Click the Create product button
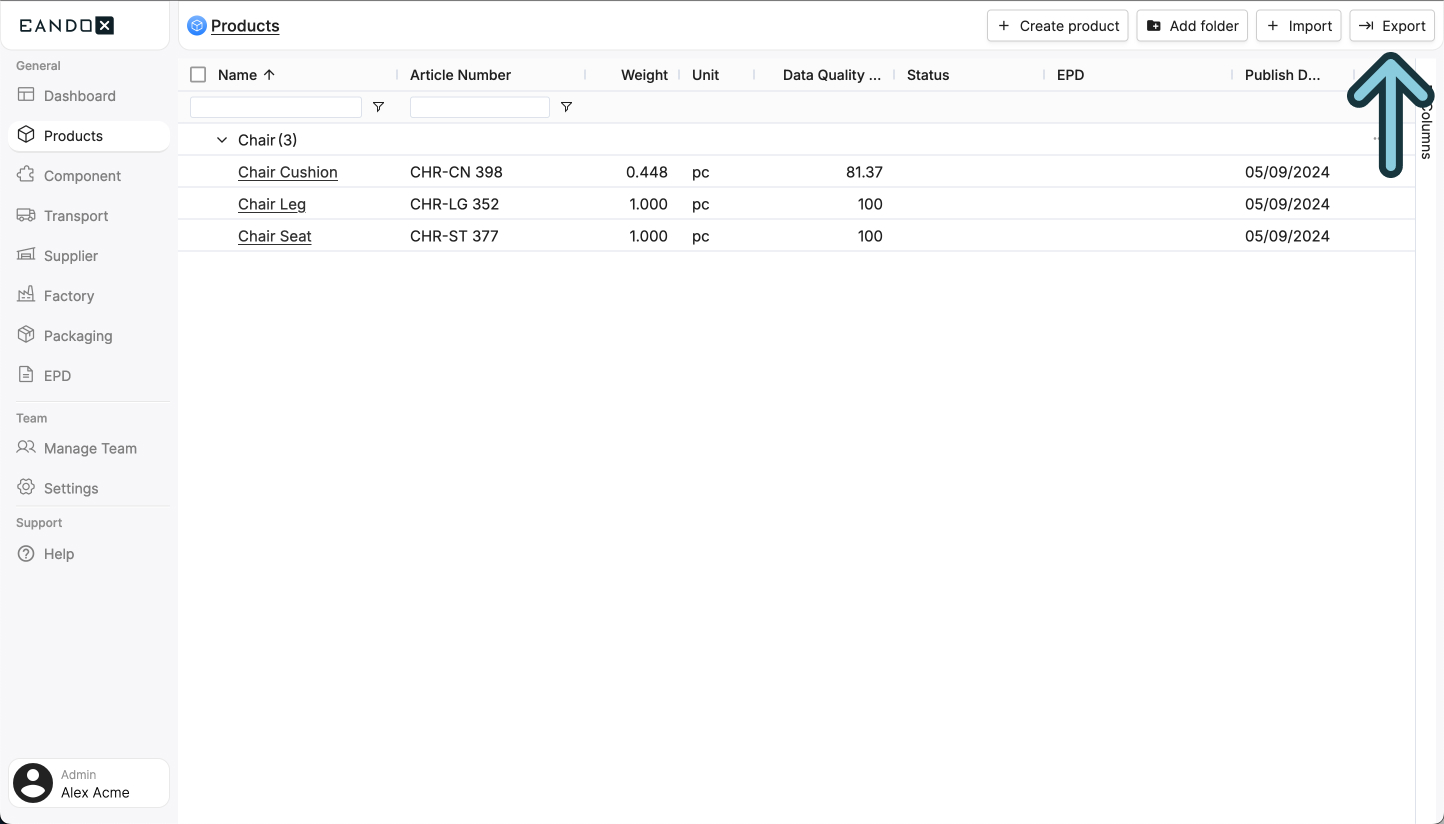This screenshot has width=1444, height=824. coord(1057,25)
